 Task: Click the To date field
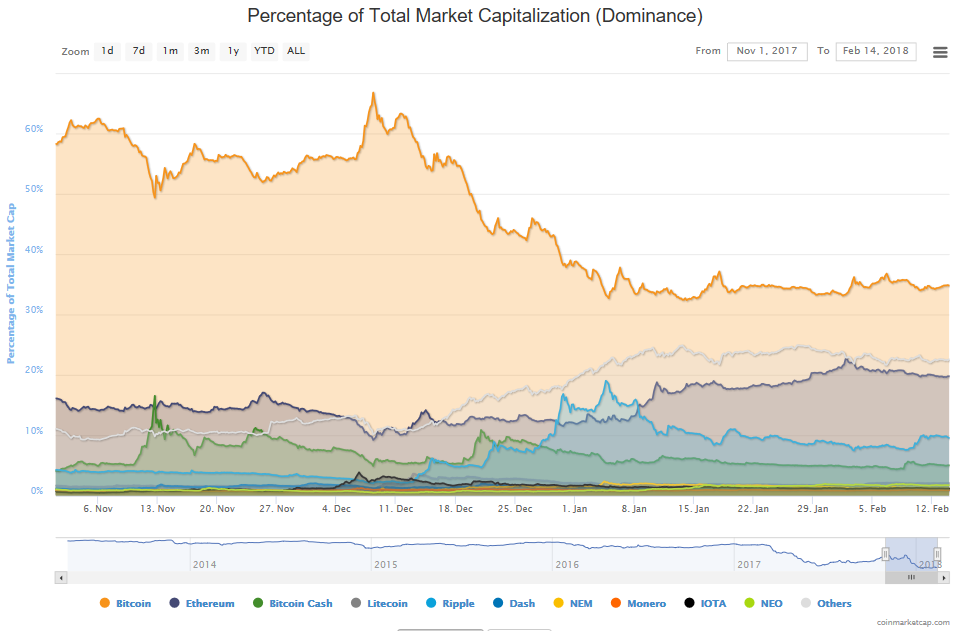(x=875, y=51)
